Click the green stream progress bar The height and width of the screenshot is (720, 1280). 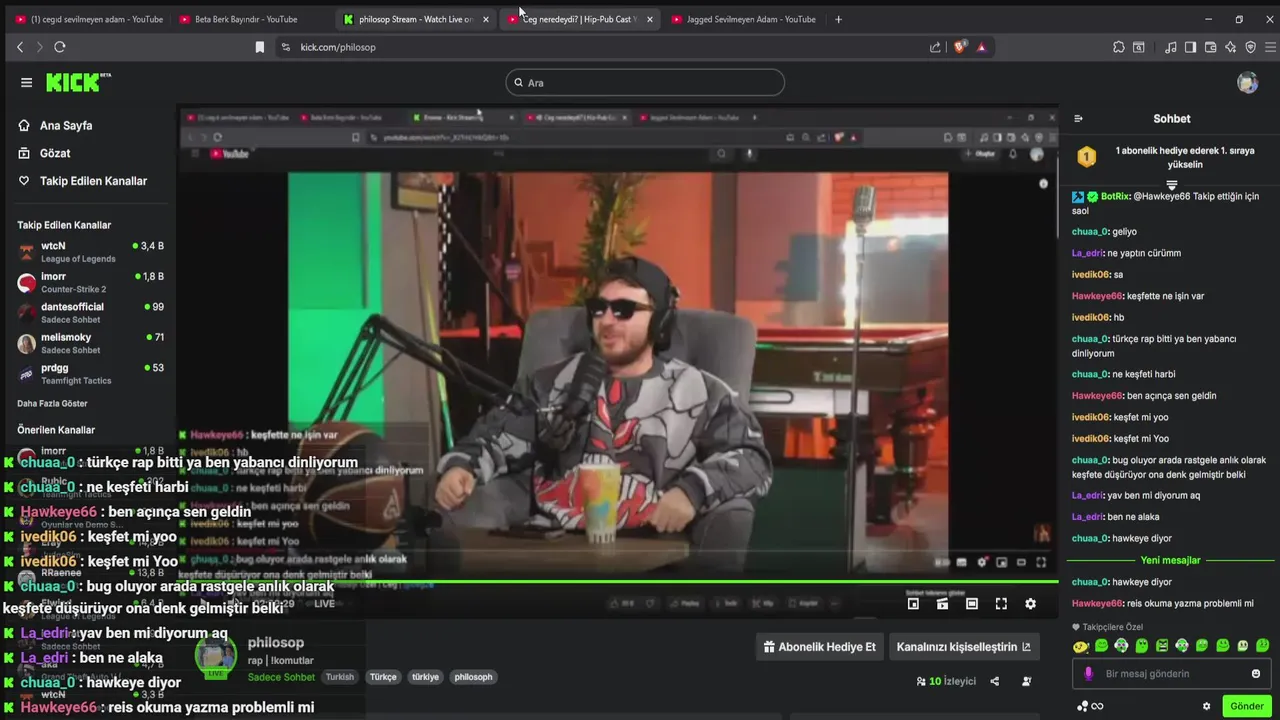(x=617, y=581)
